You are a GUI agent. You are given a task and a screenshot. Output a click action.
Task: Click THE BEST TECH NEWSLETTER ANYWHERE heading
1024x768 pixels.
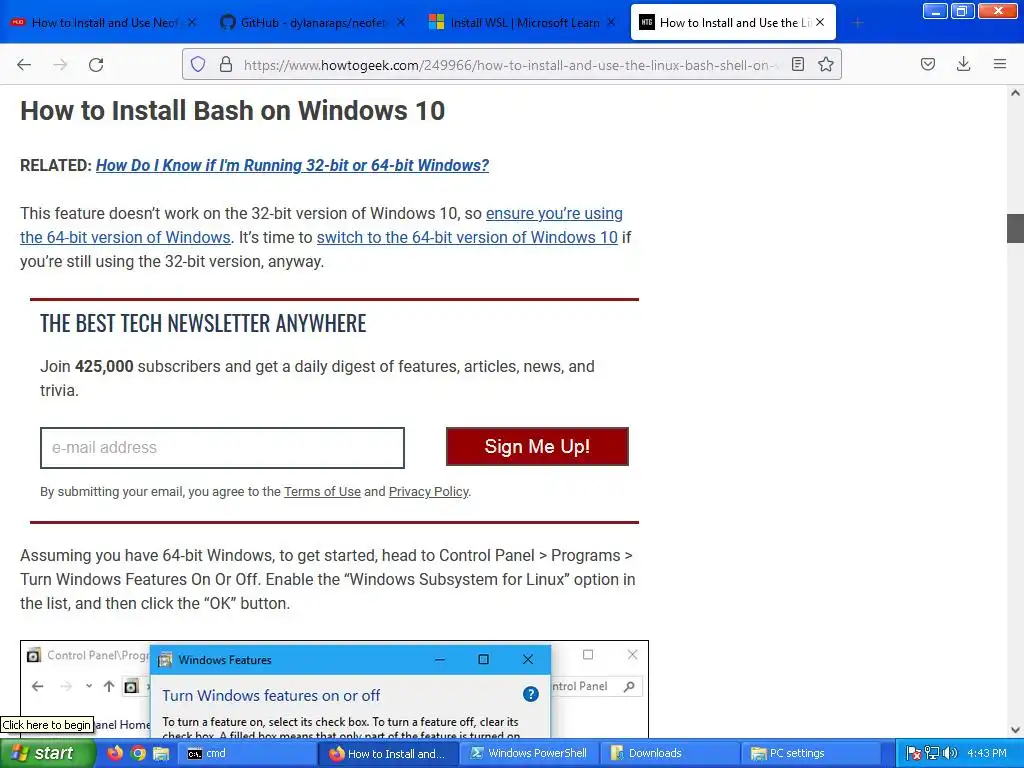tap(203, 323)
